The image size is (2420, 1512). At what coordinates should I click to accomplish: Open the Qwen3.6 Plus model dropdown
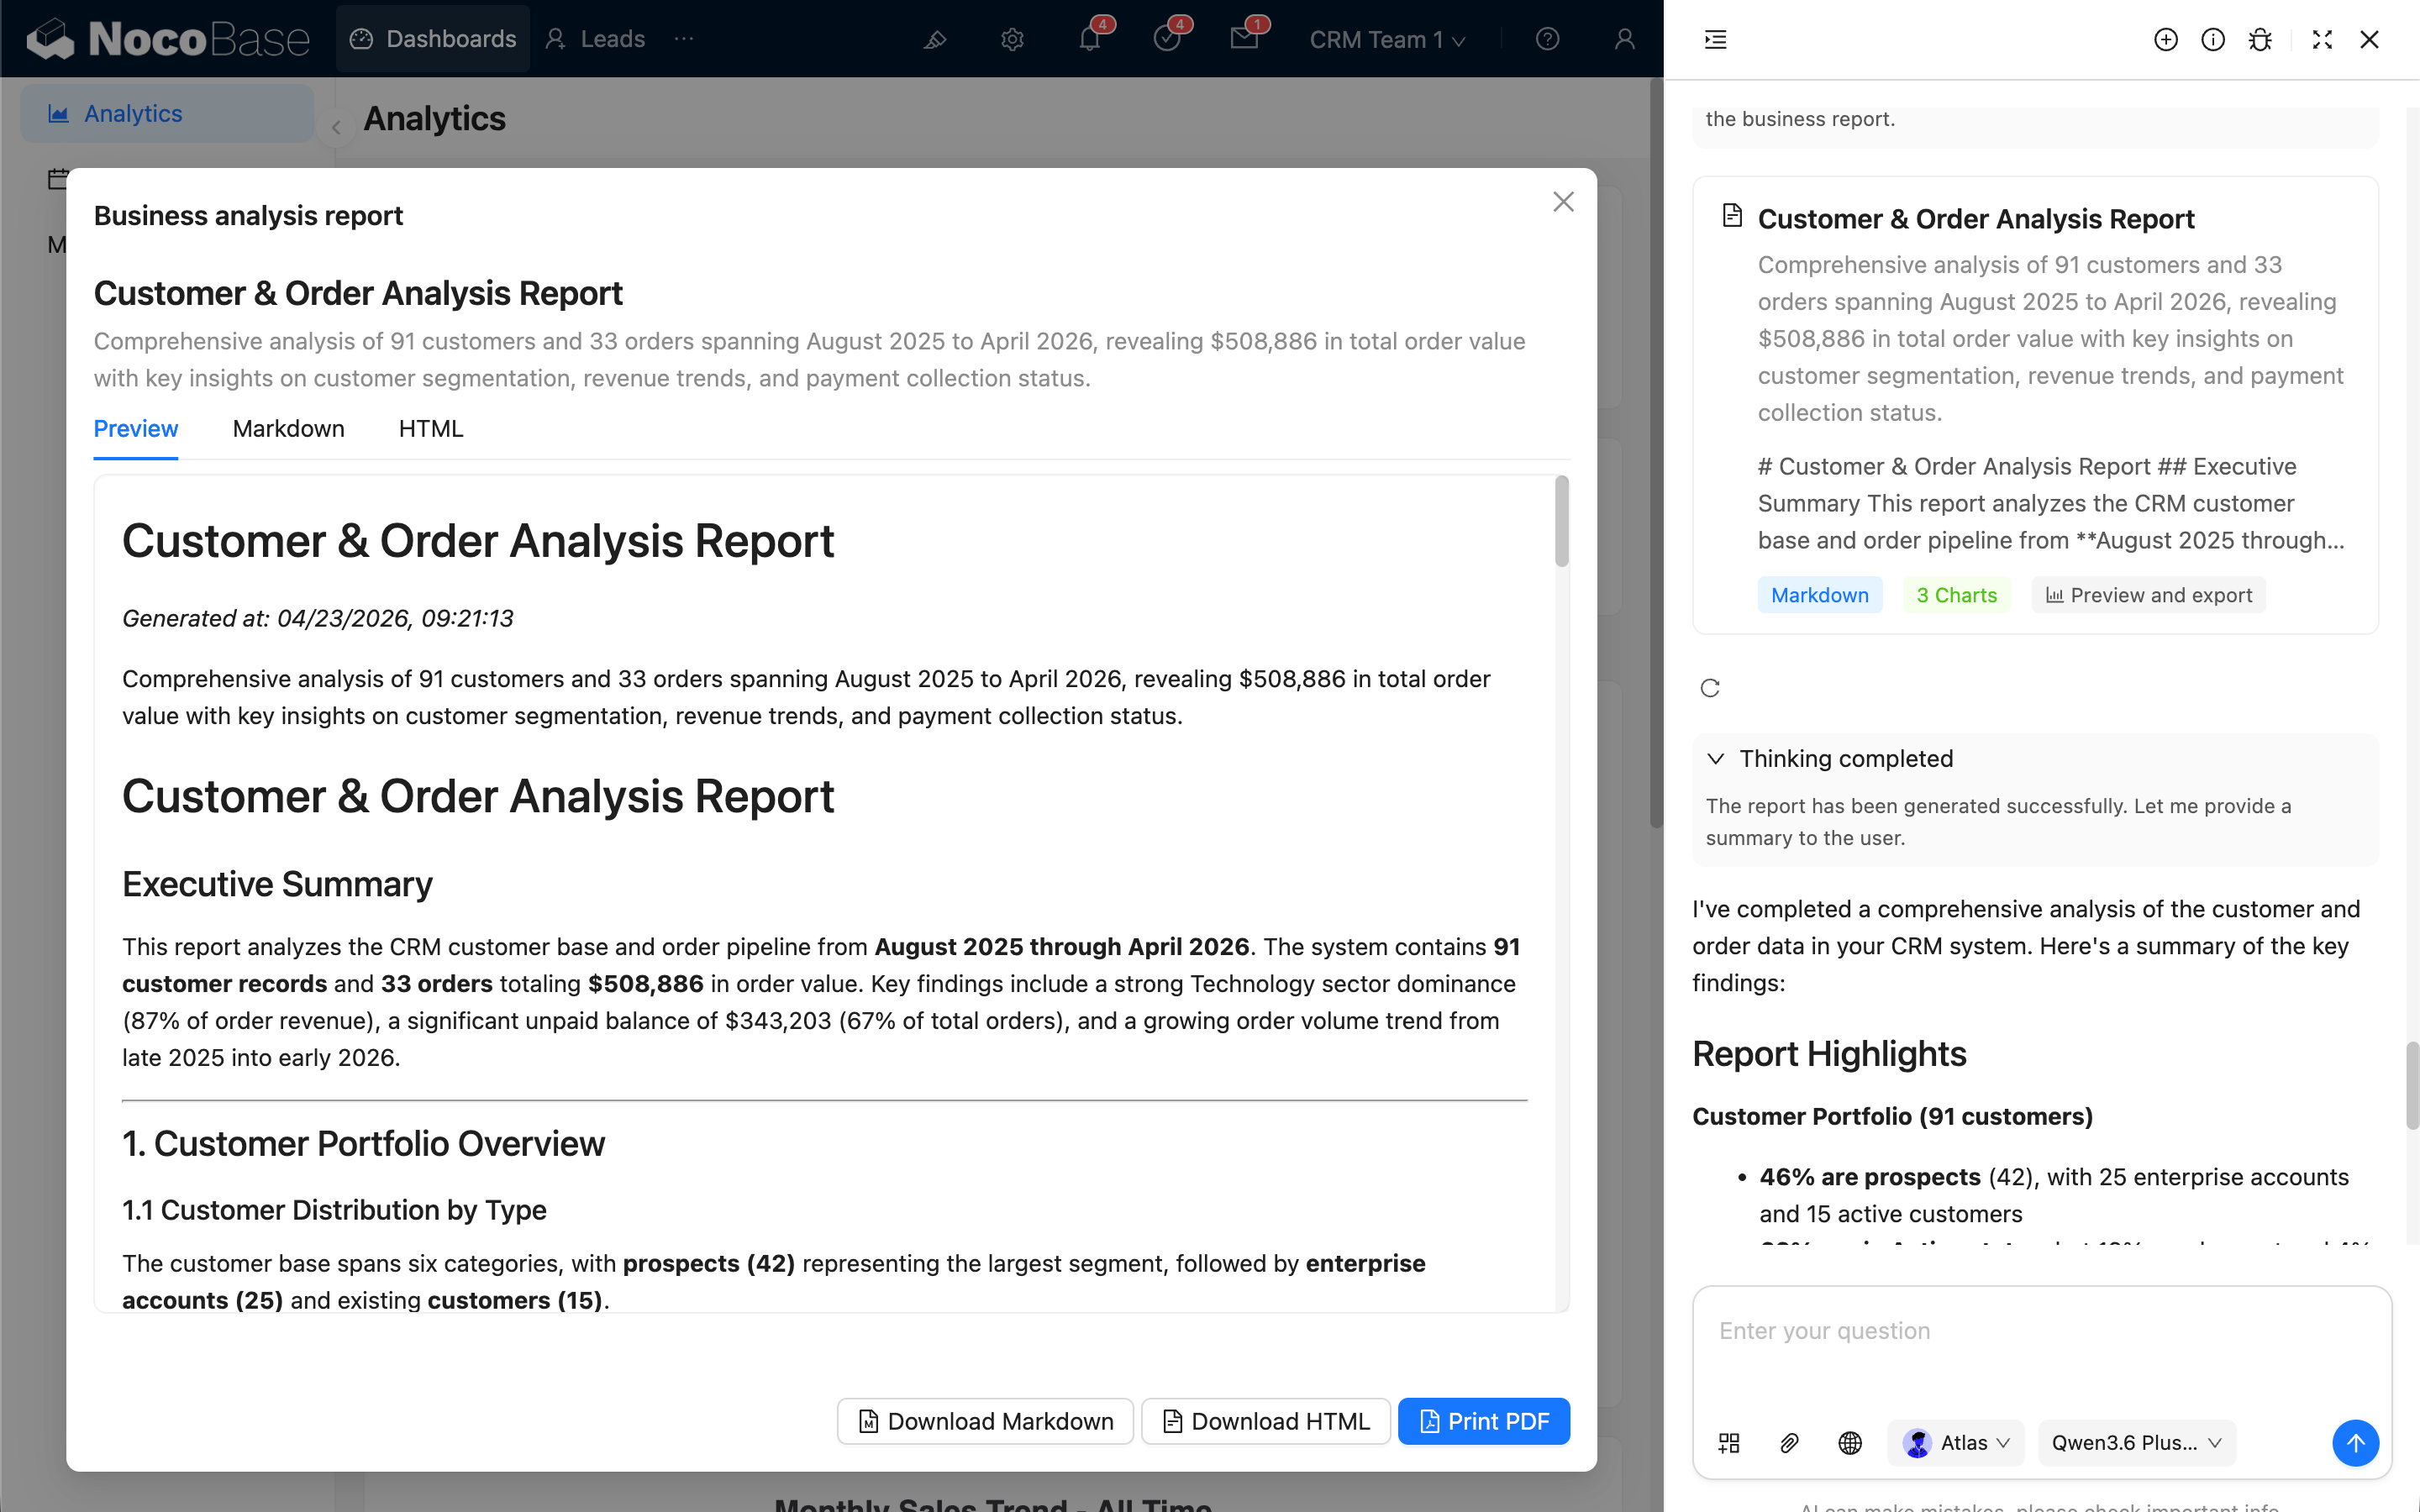click(2136, 1443)
